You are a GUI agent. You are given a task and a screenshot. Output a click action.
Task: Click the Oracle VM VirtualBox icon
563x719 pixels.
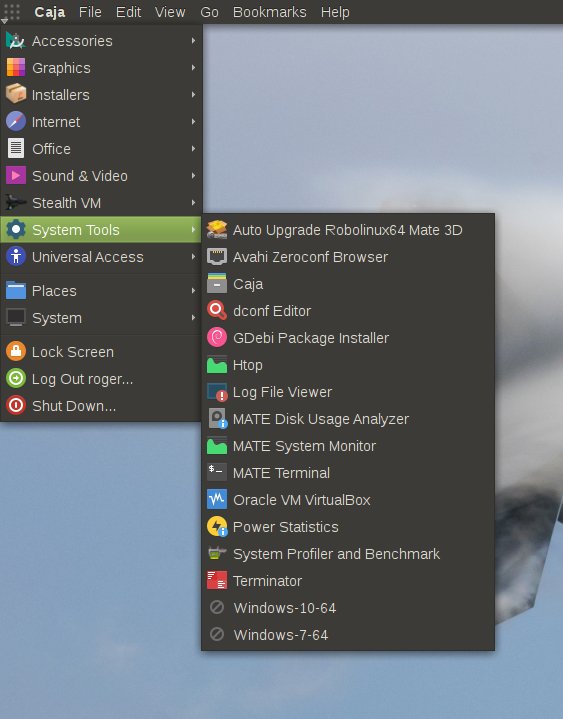click(217, 499)
